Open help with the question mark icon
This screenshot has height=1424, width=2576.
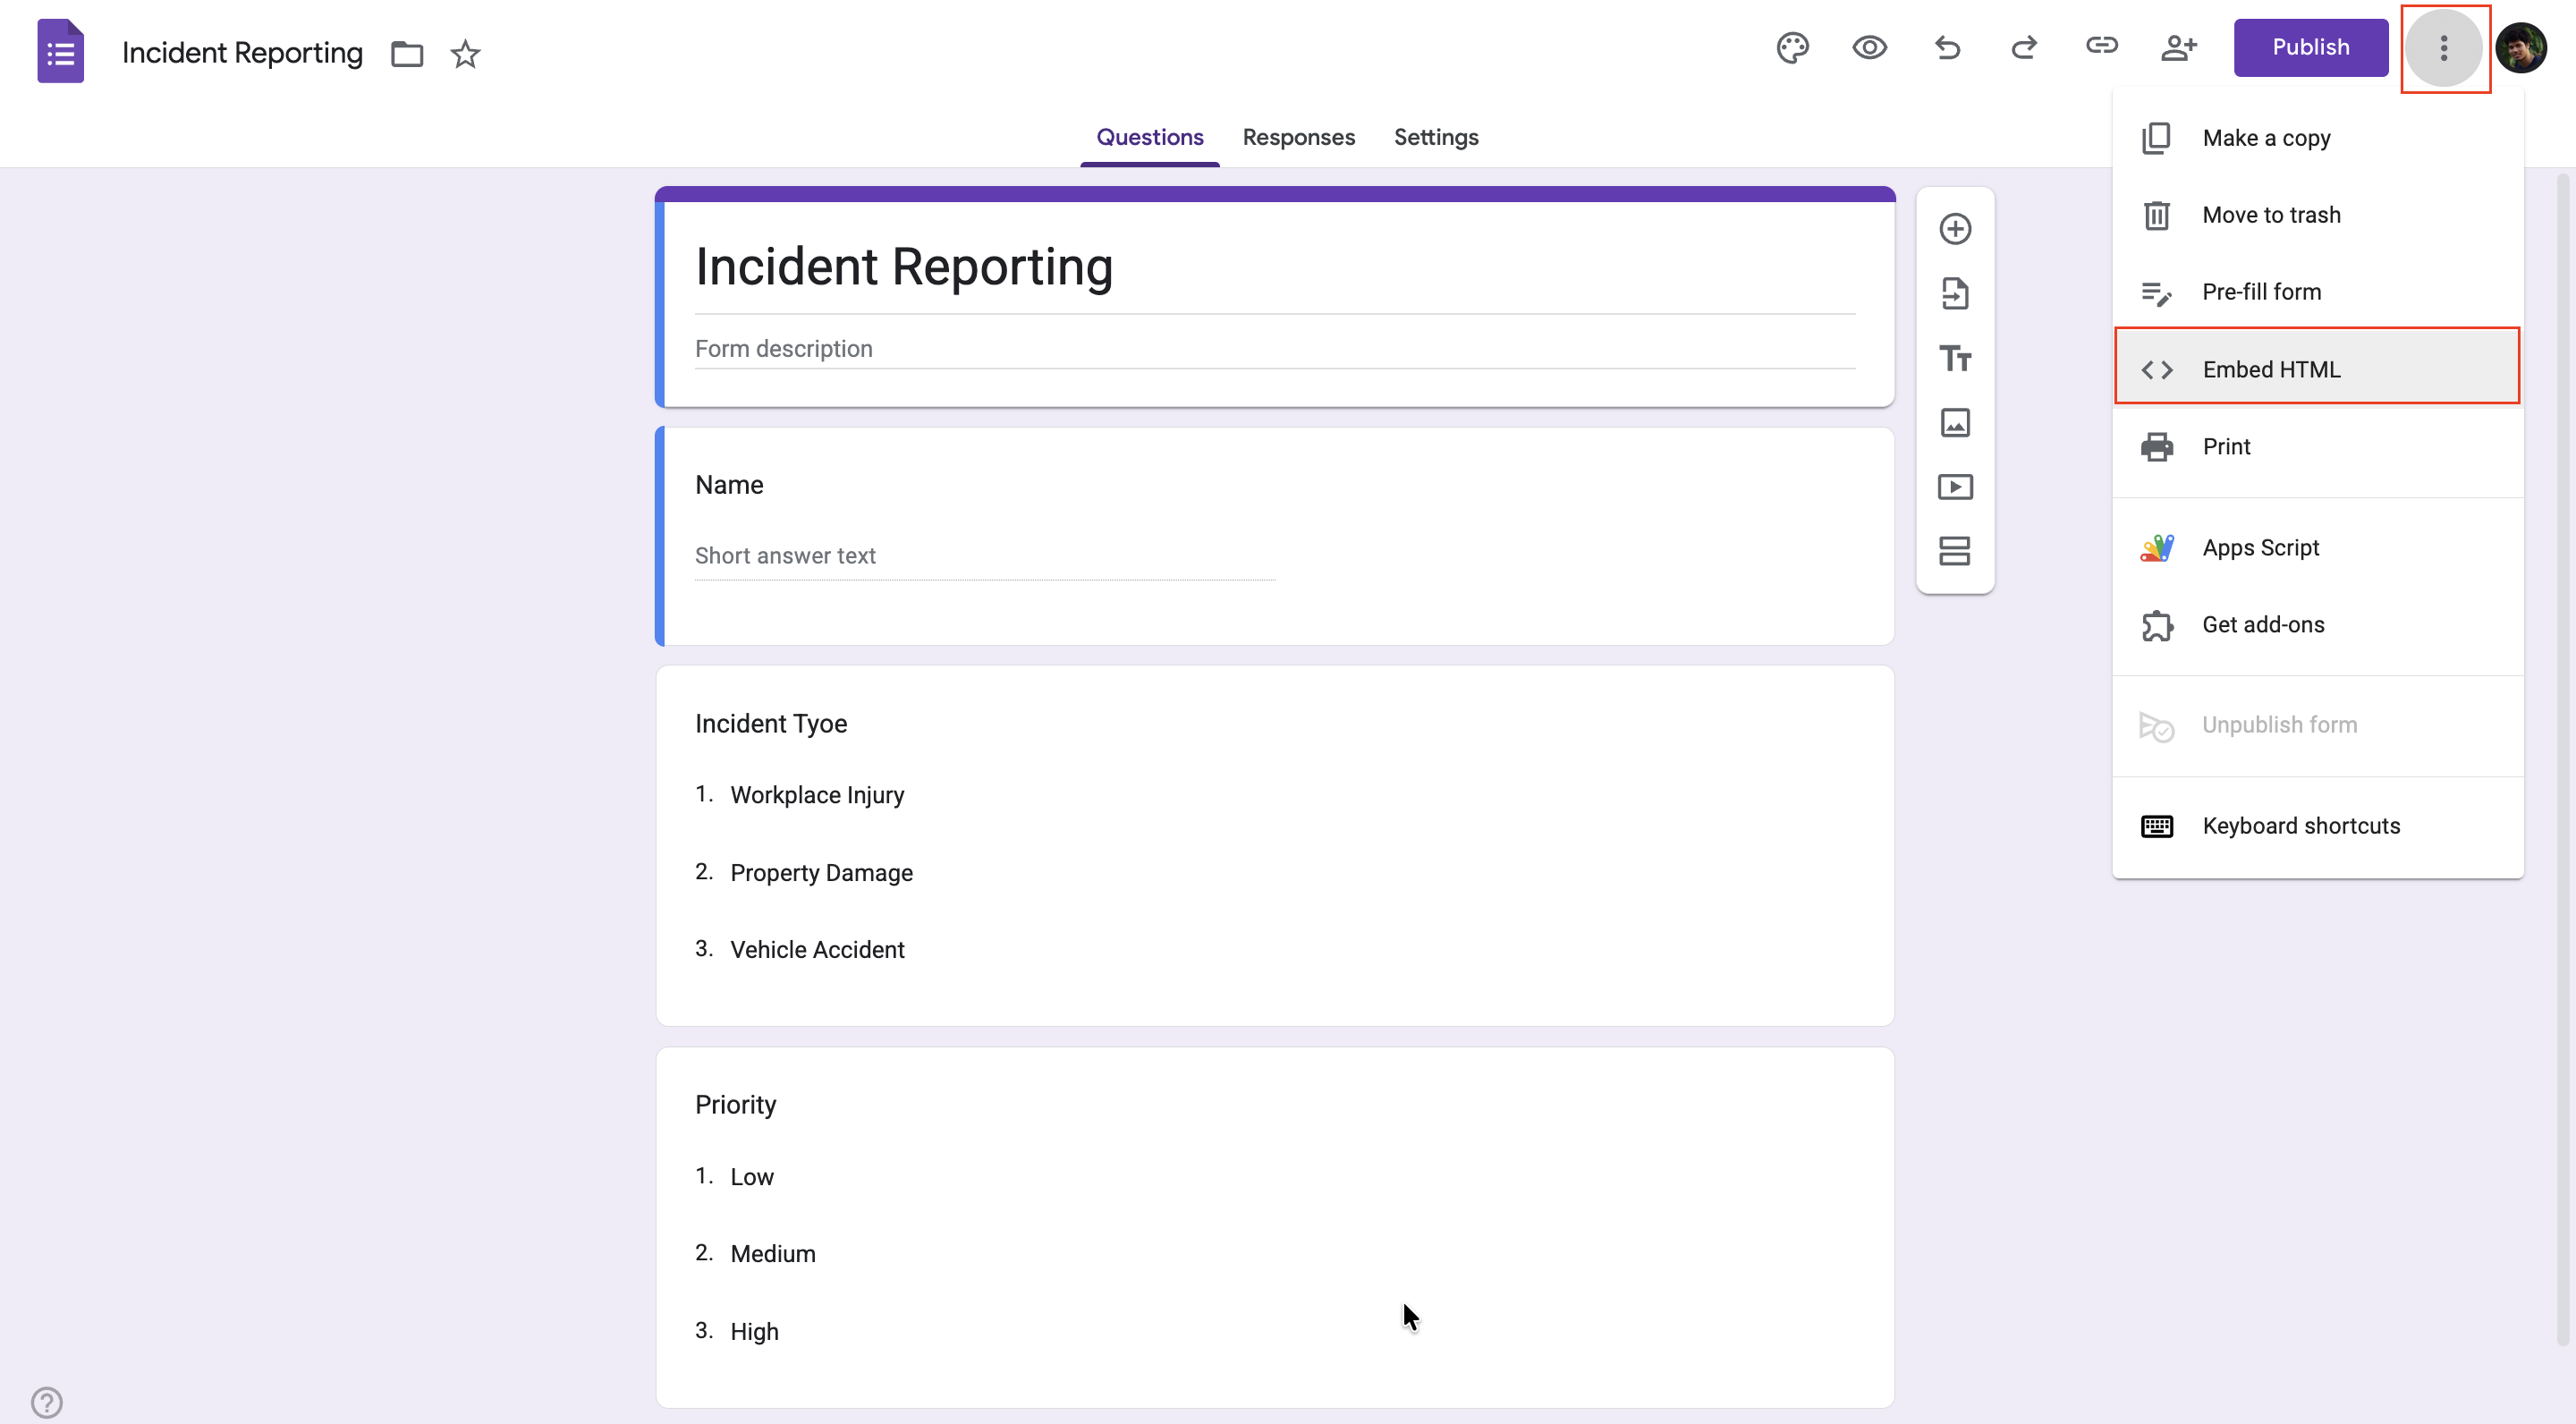[46, 1400]
